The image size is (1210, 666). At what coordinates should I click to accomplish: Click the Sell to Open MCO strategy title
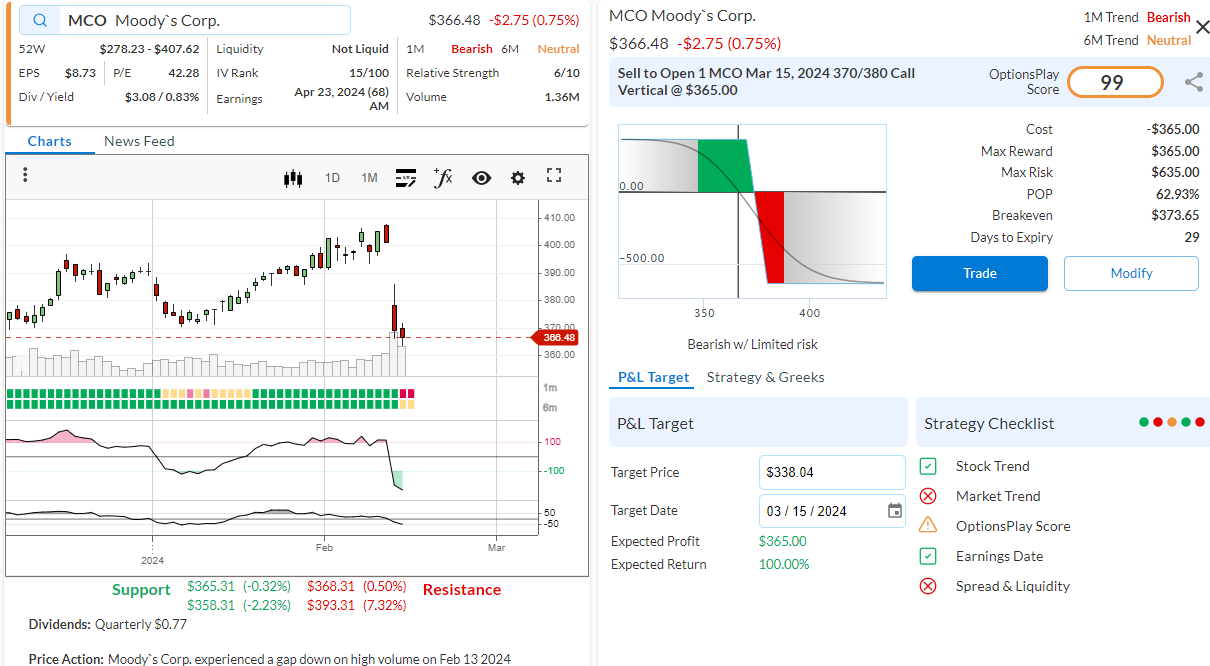[x=766, y=81]
